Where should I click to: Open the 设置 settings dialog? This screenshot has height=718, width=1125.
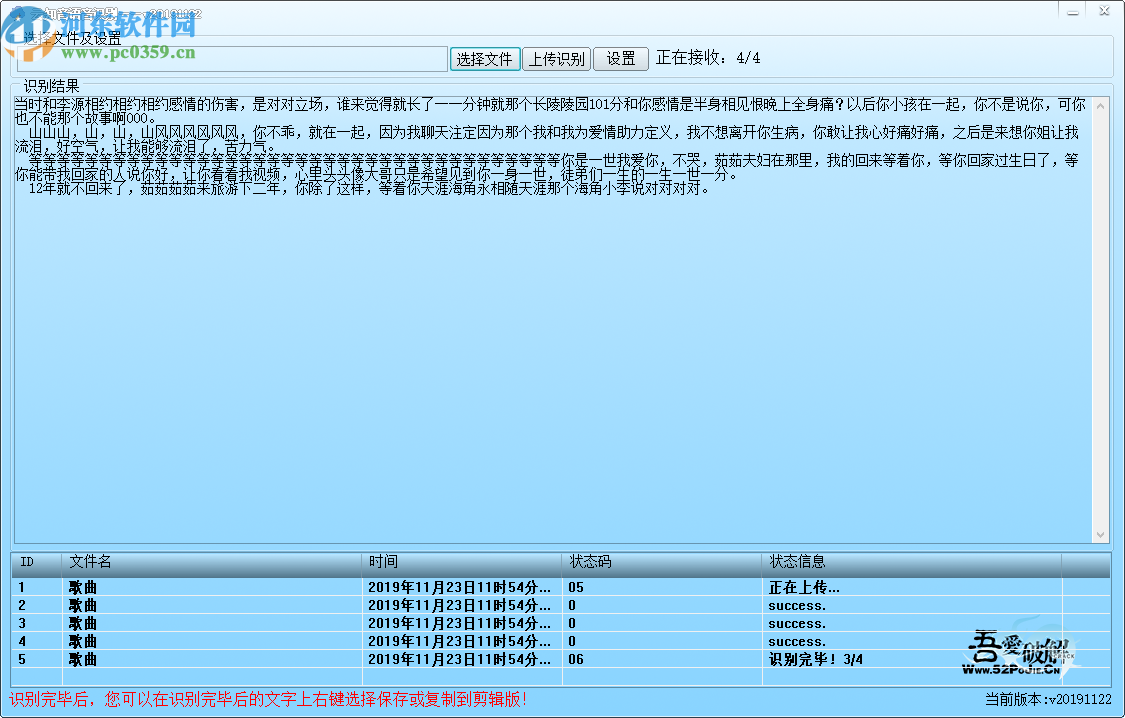[x=621, y=58]
